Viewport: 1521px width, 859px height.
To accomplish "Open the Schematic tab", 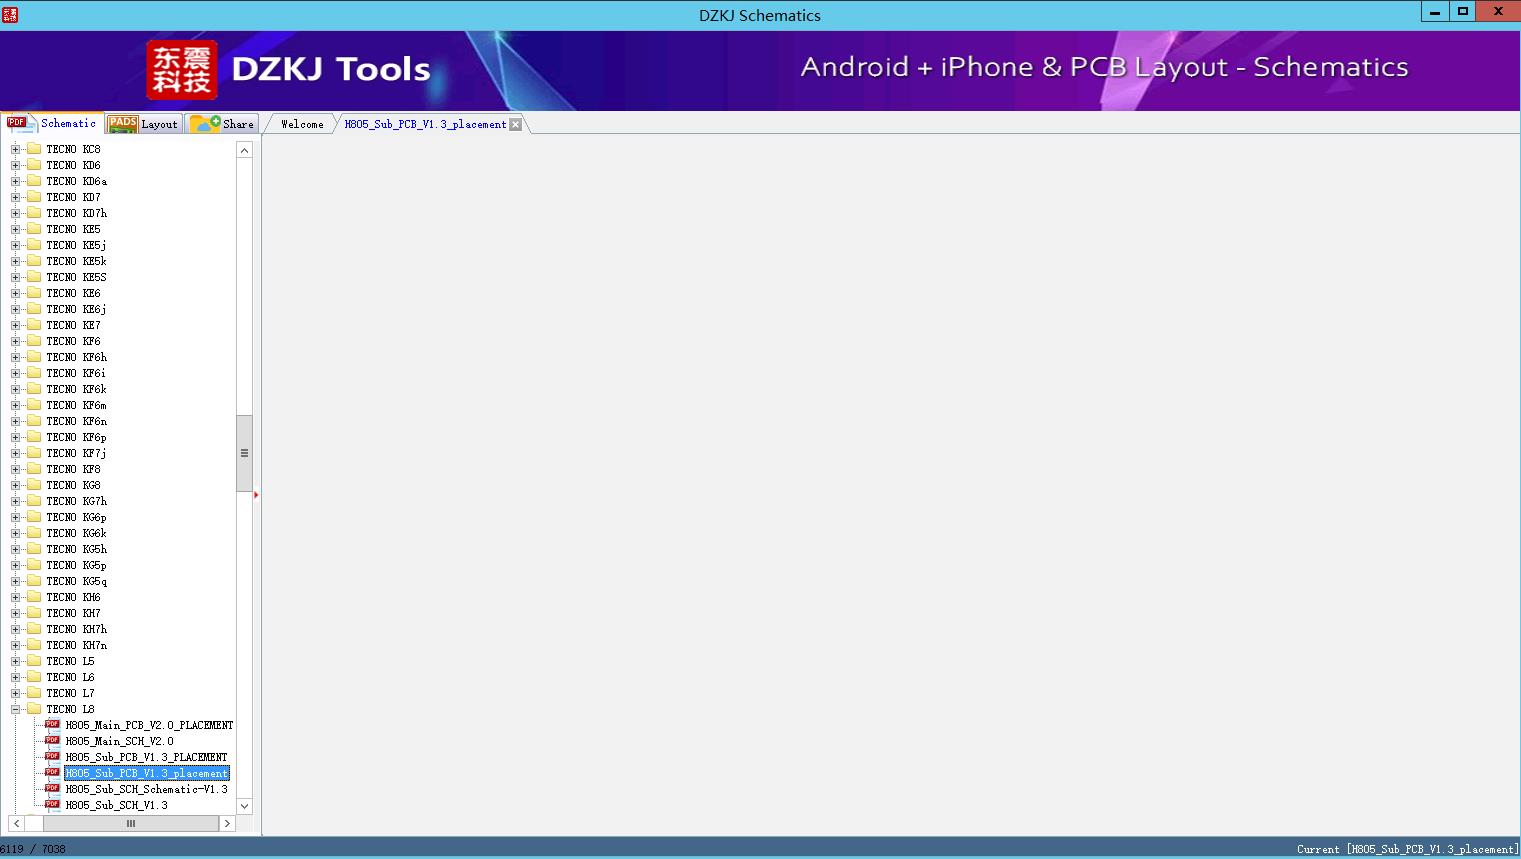I will (x=52, y=123).
